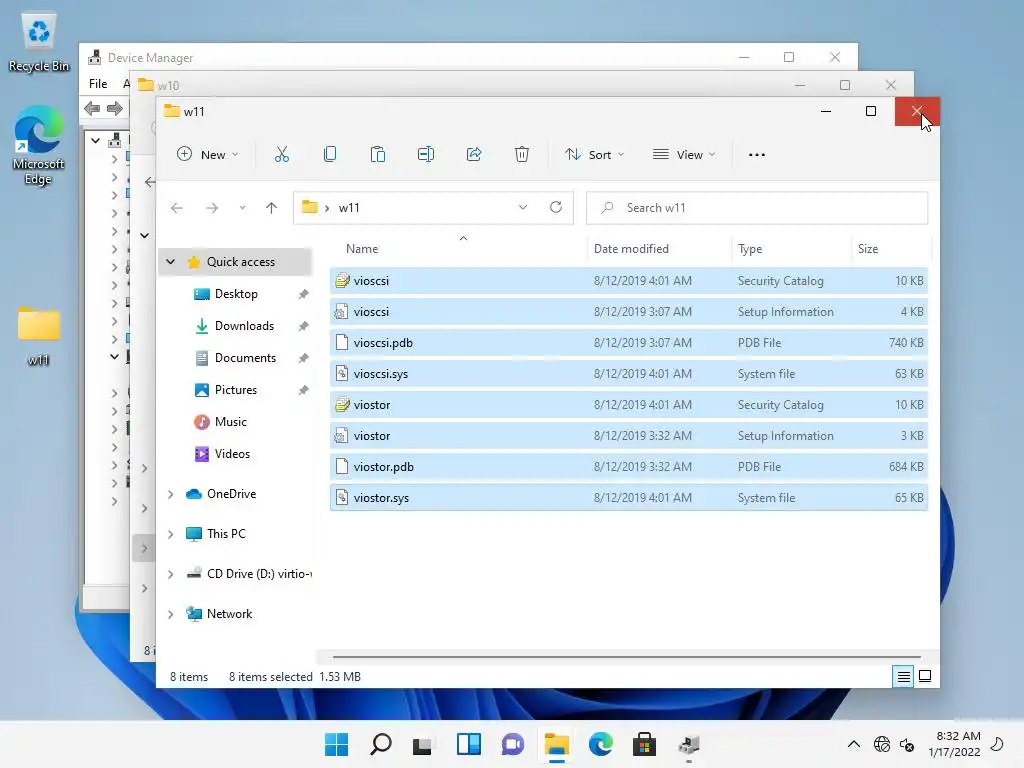The width and height of the screenshot is (1024, 768).
Task: Open the address bar history dropdown chevron
Action: click(523, 207)
